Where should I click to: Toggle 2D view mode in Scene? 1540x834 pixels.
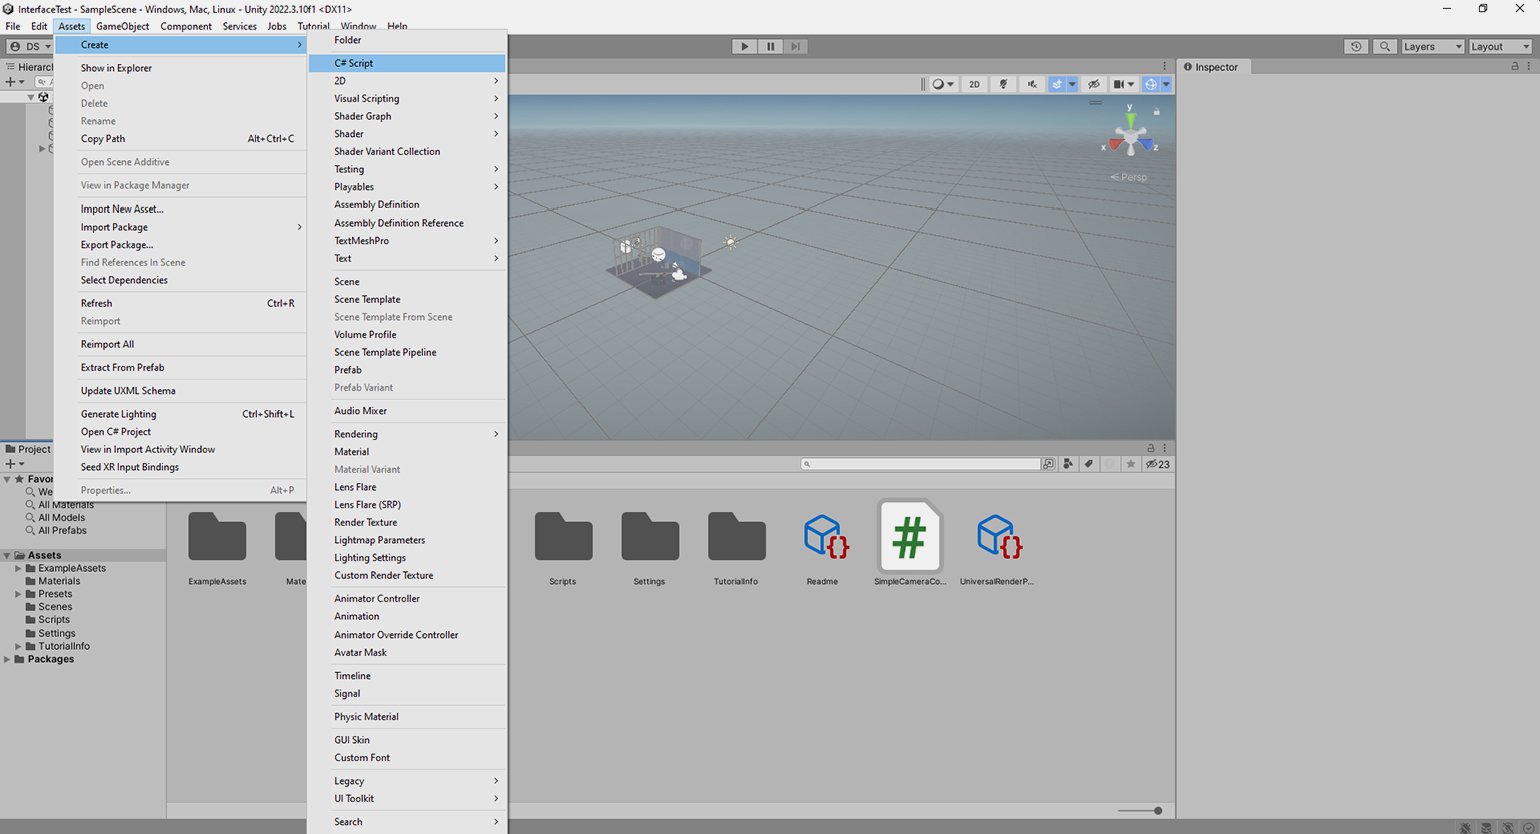973,84
